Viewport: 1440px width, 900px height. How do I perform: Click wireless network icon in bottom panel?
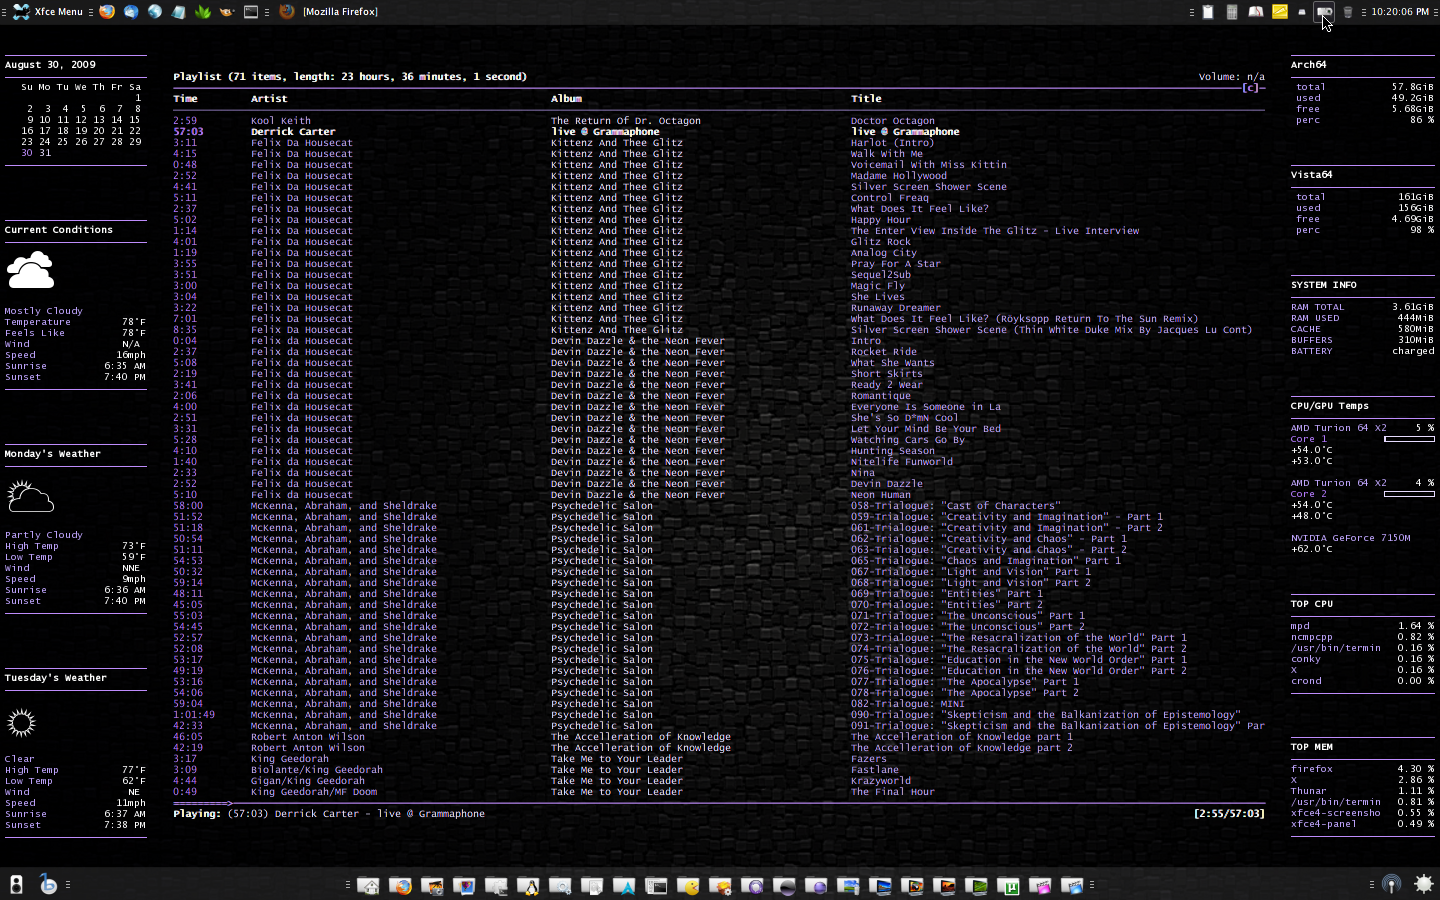1391,884
